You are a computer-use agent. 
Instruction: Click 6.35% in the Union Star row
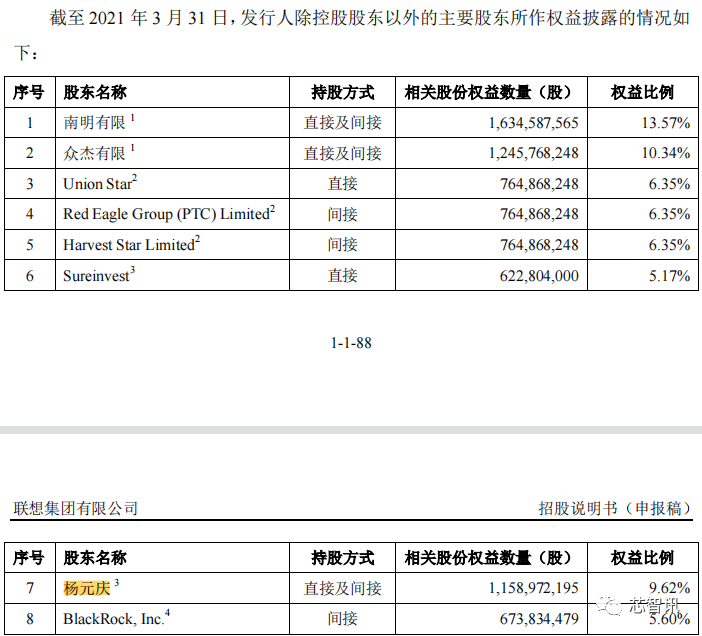click(x=669, y=184)
